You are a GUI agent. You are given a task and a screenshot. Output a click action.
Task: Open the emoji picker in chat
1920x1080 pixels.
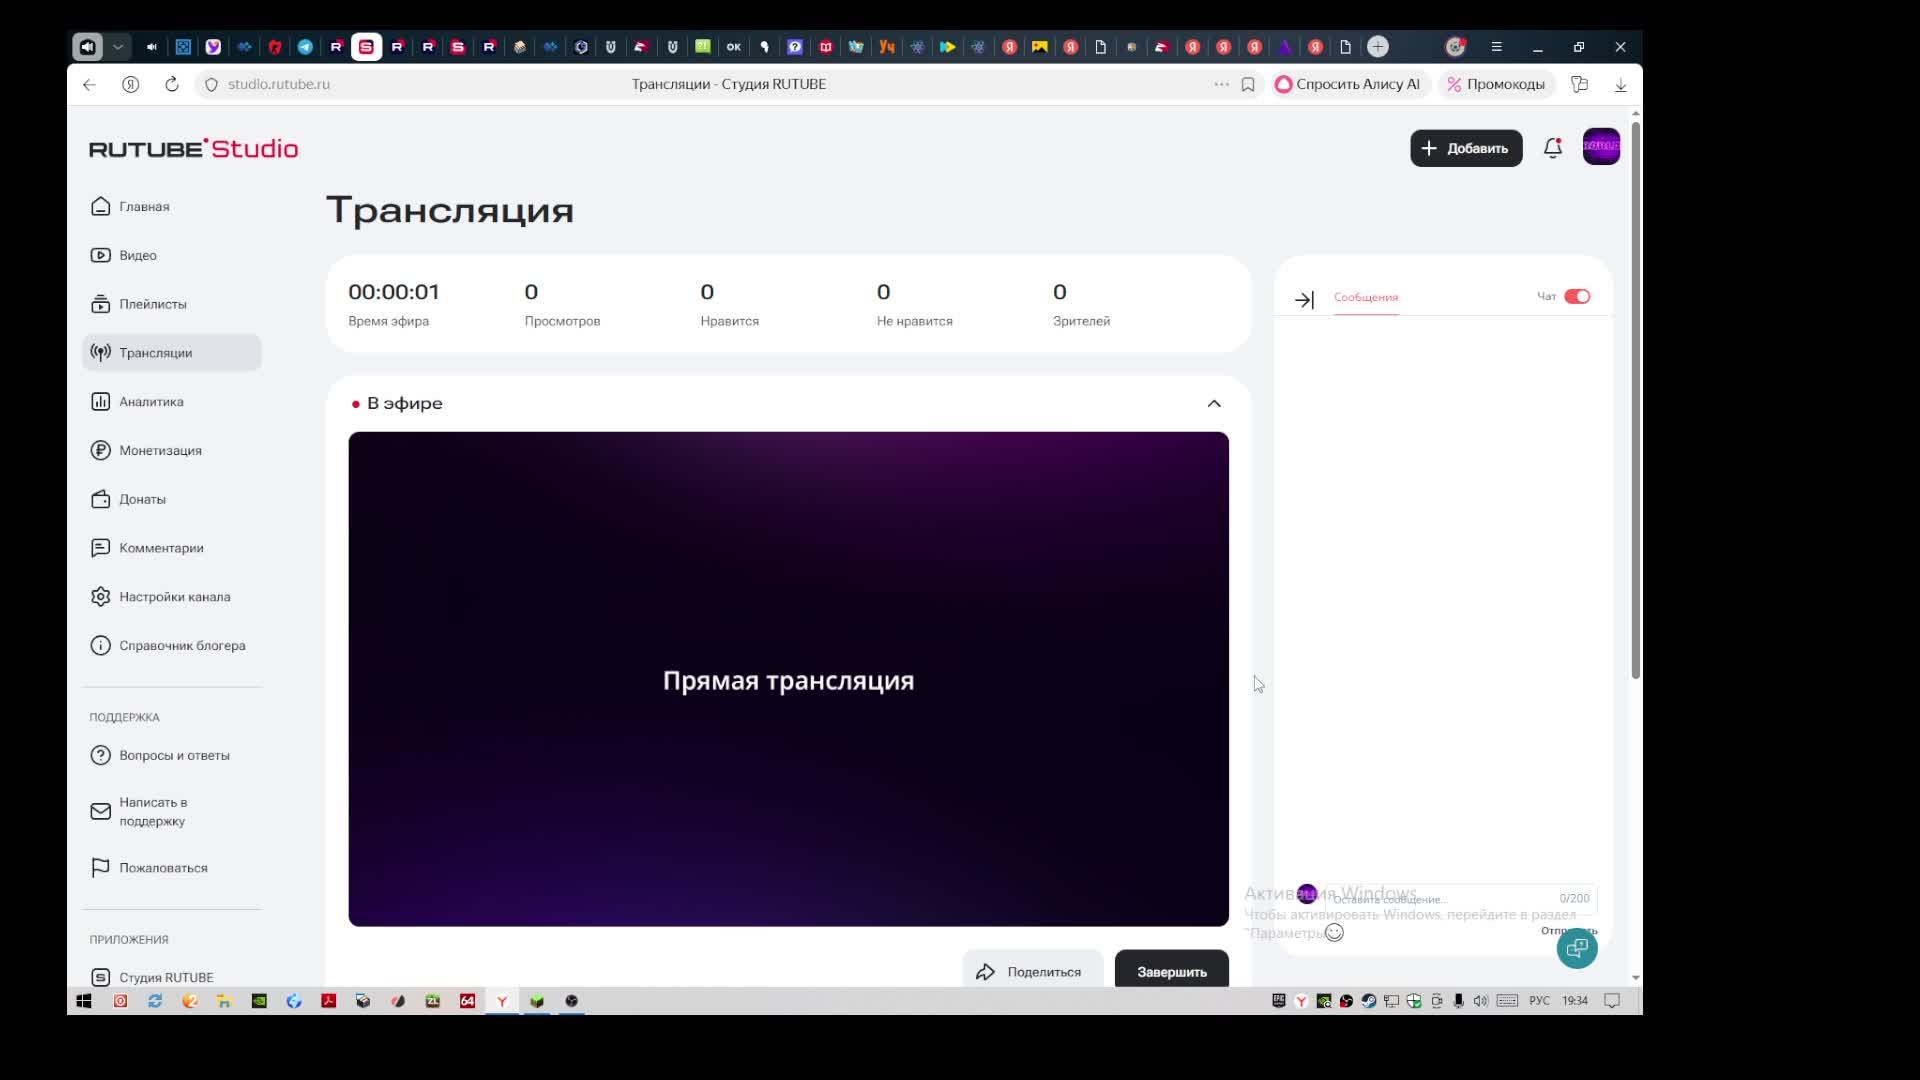1334,933
